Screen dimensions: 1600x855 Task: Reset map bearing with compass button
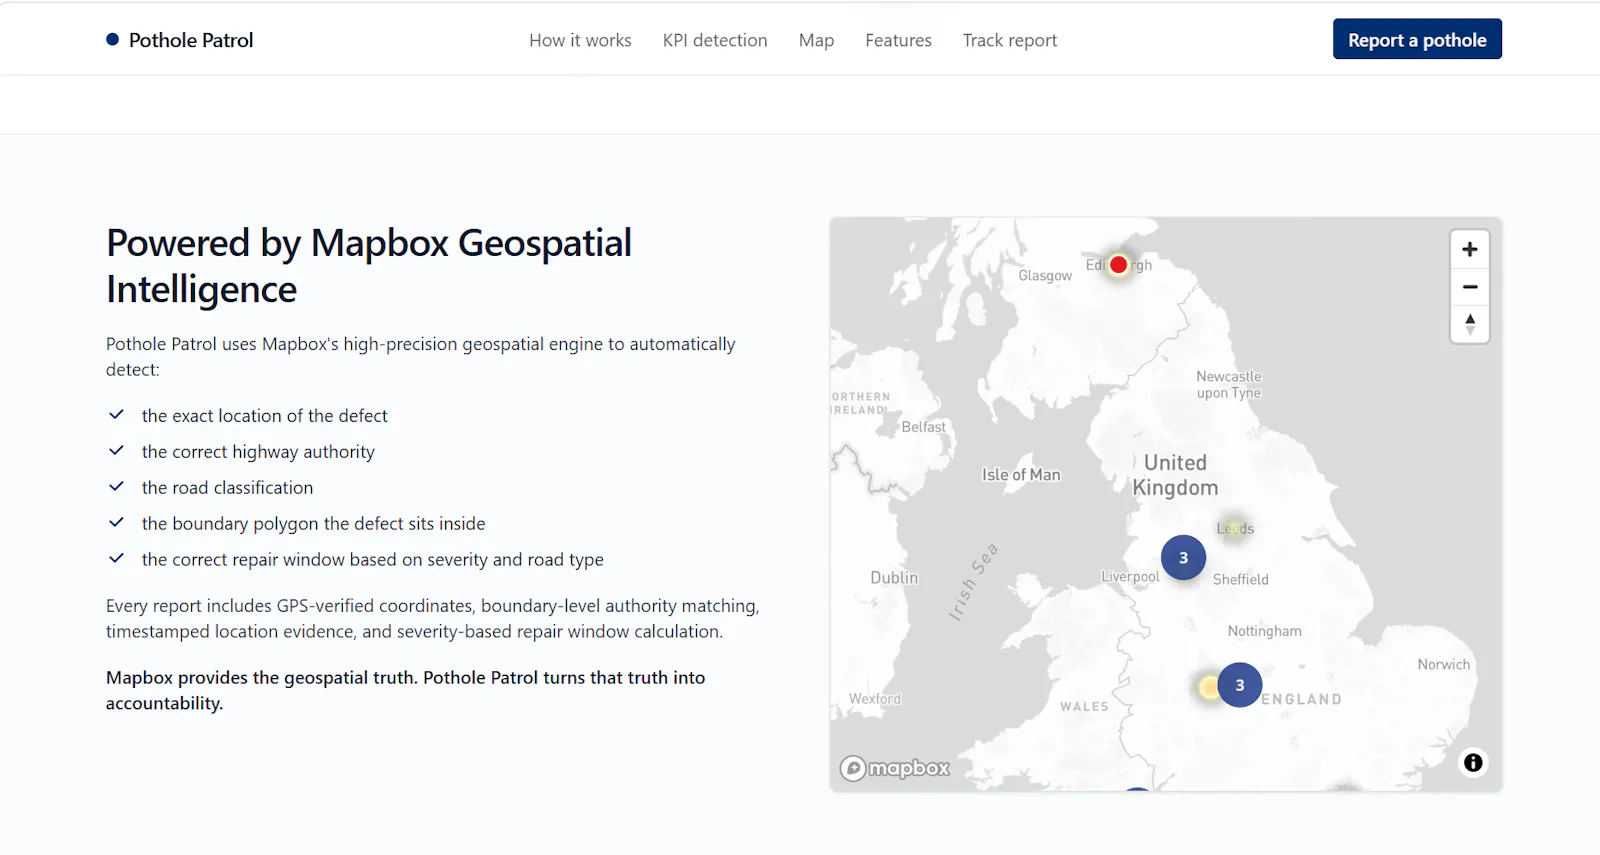click(x=1469, y=324)
